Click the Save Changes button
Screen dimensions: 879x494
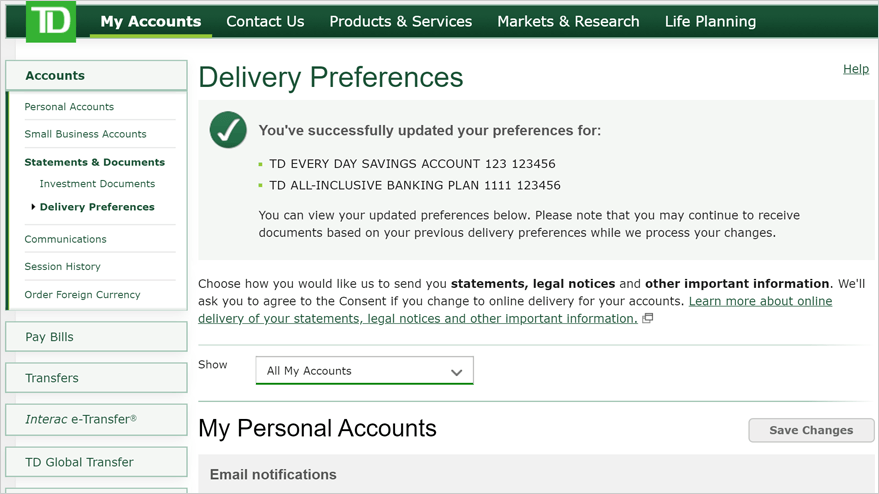pyautogui.click(x=811, y=430)
